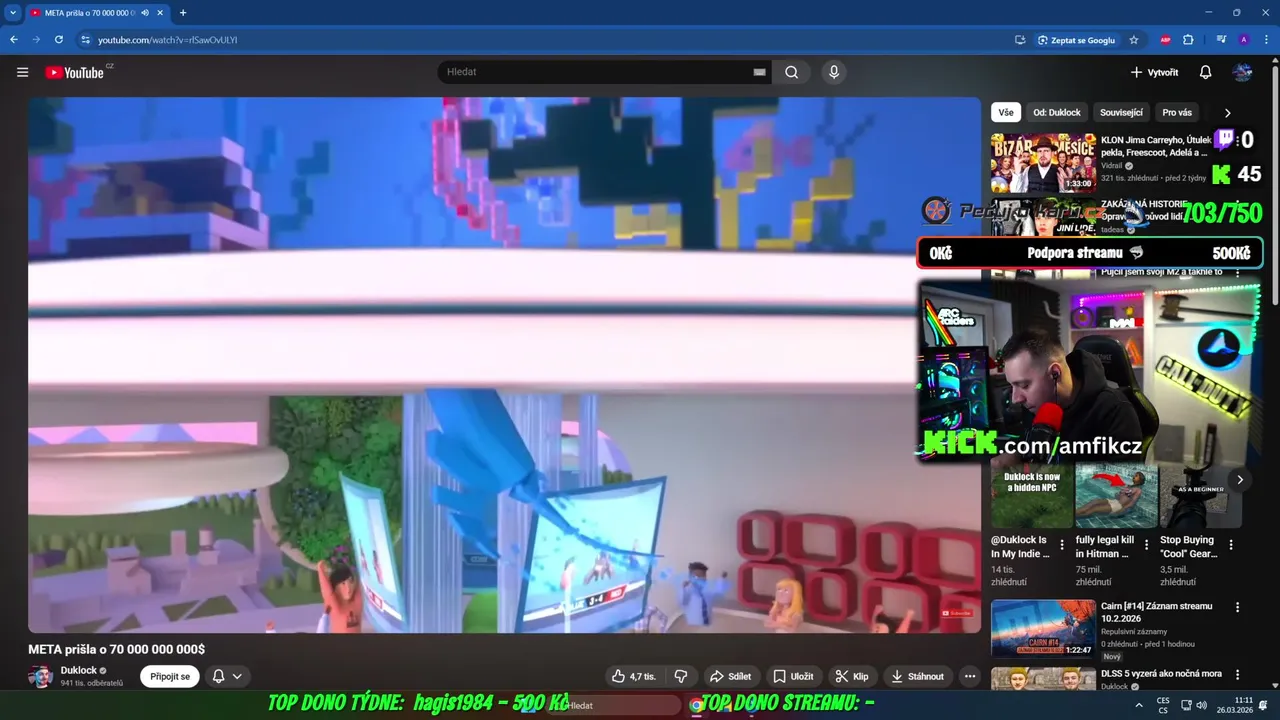The height and width of the screenshot is (720, 1280).
Task: Open the Chrome three-dot main menu
Action: 1266,40
